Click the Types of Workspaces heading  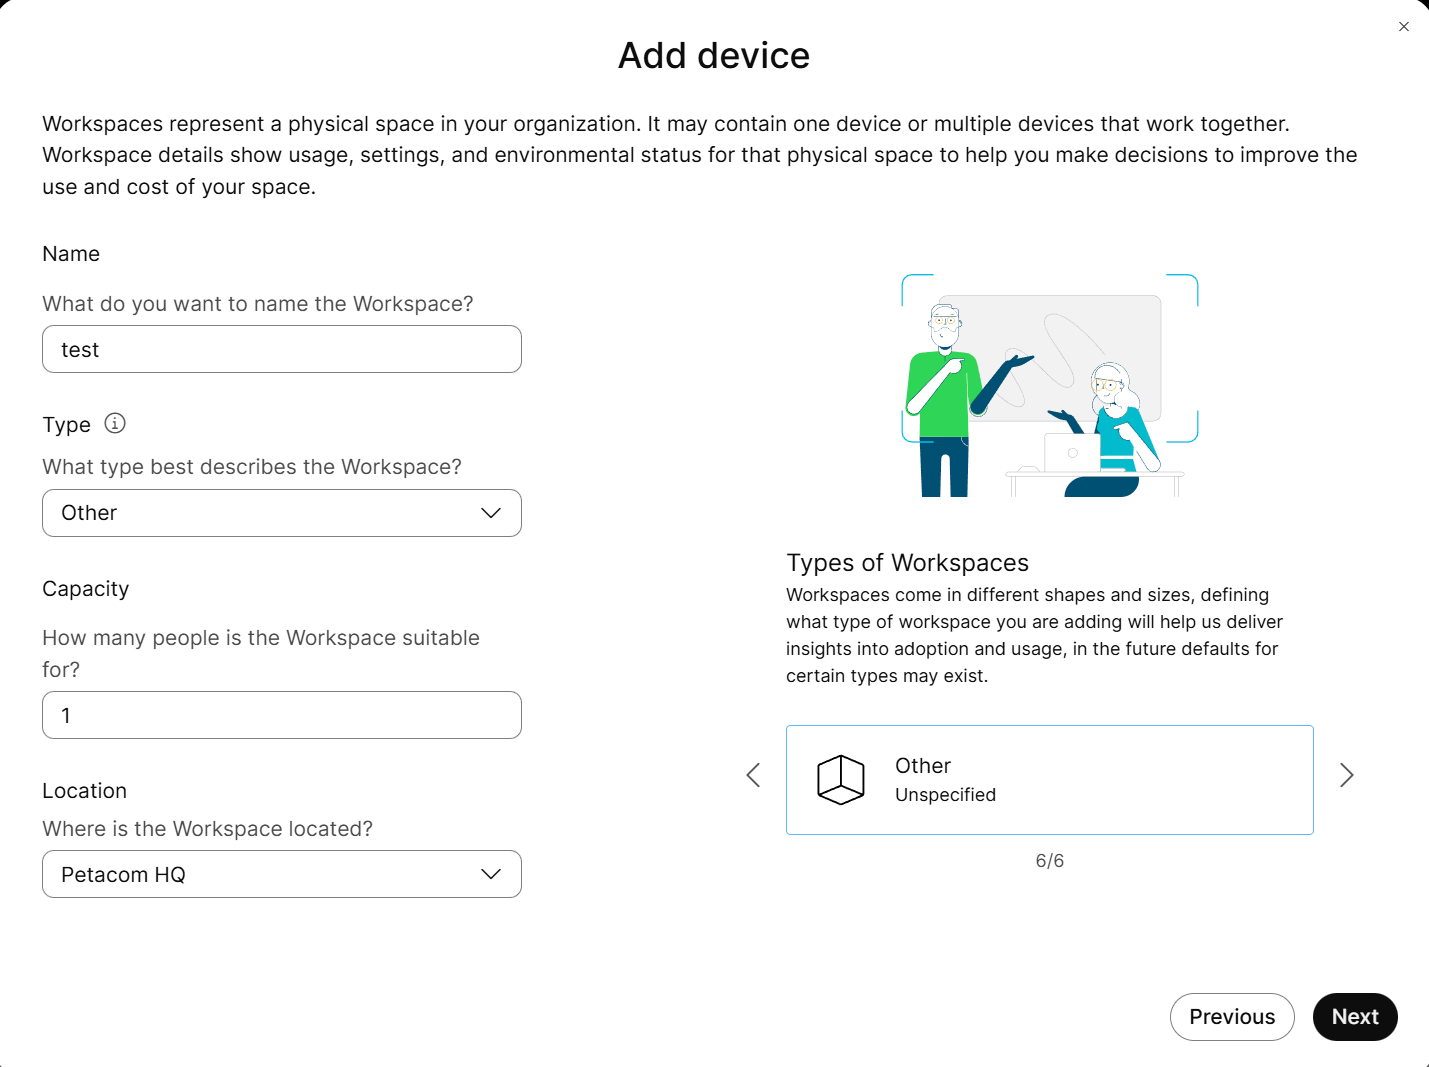click(x=907, y=563)
